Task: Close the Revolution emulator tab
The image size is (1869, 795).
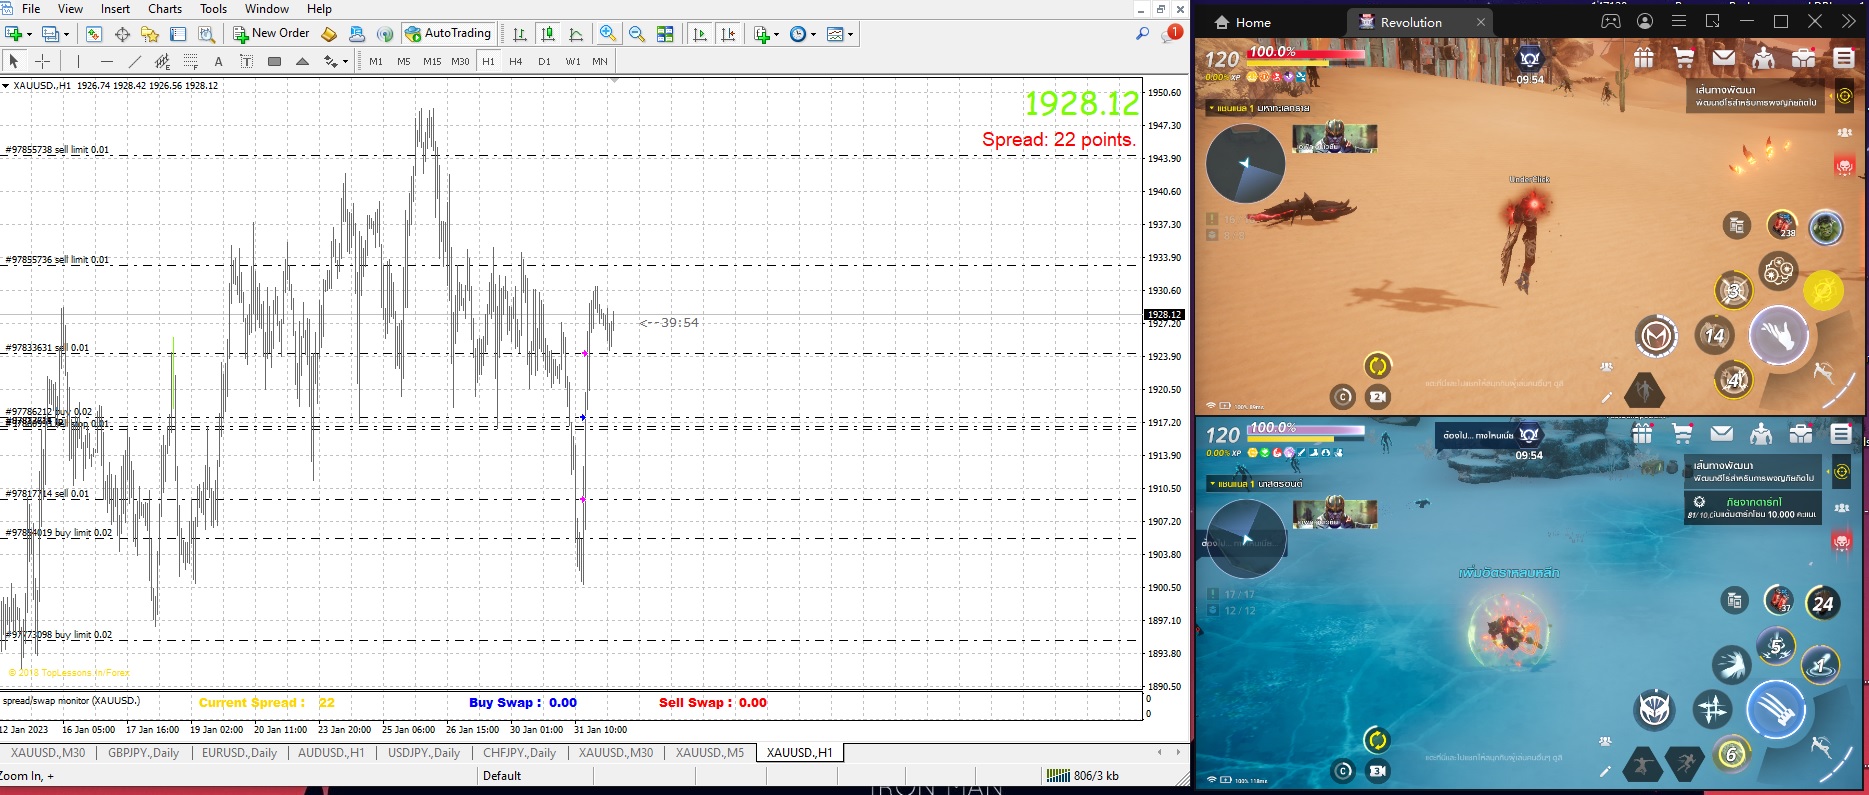Action: [x=1481, y=22]
